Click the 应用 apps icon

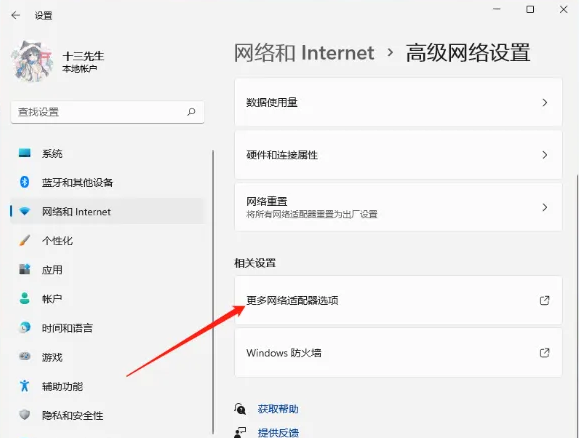point(24,269)
